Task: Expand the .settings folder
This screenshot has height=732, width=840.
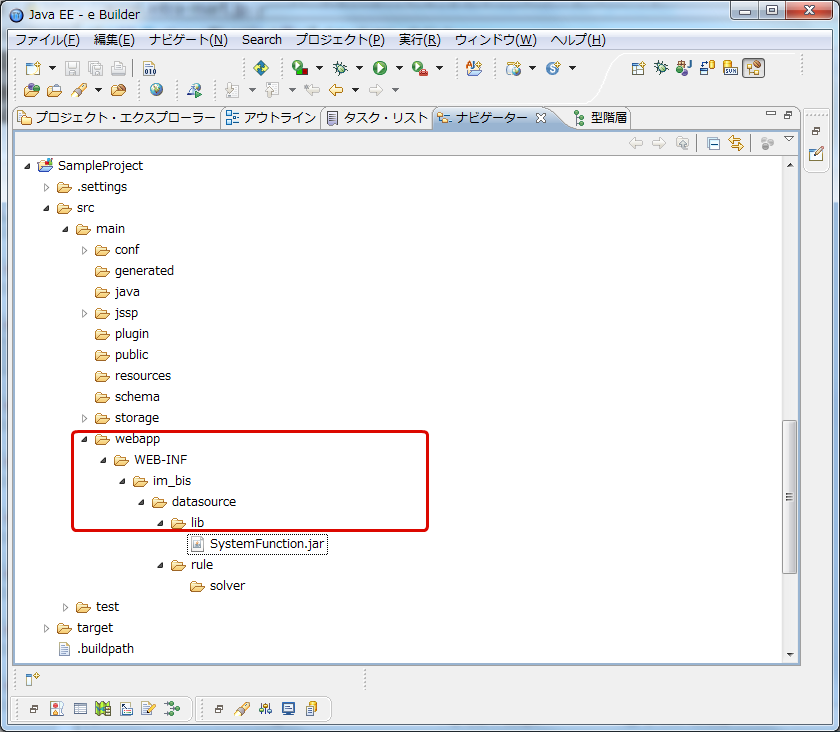Action: 47,187
